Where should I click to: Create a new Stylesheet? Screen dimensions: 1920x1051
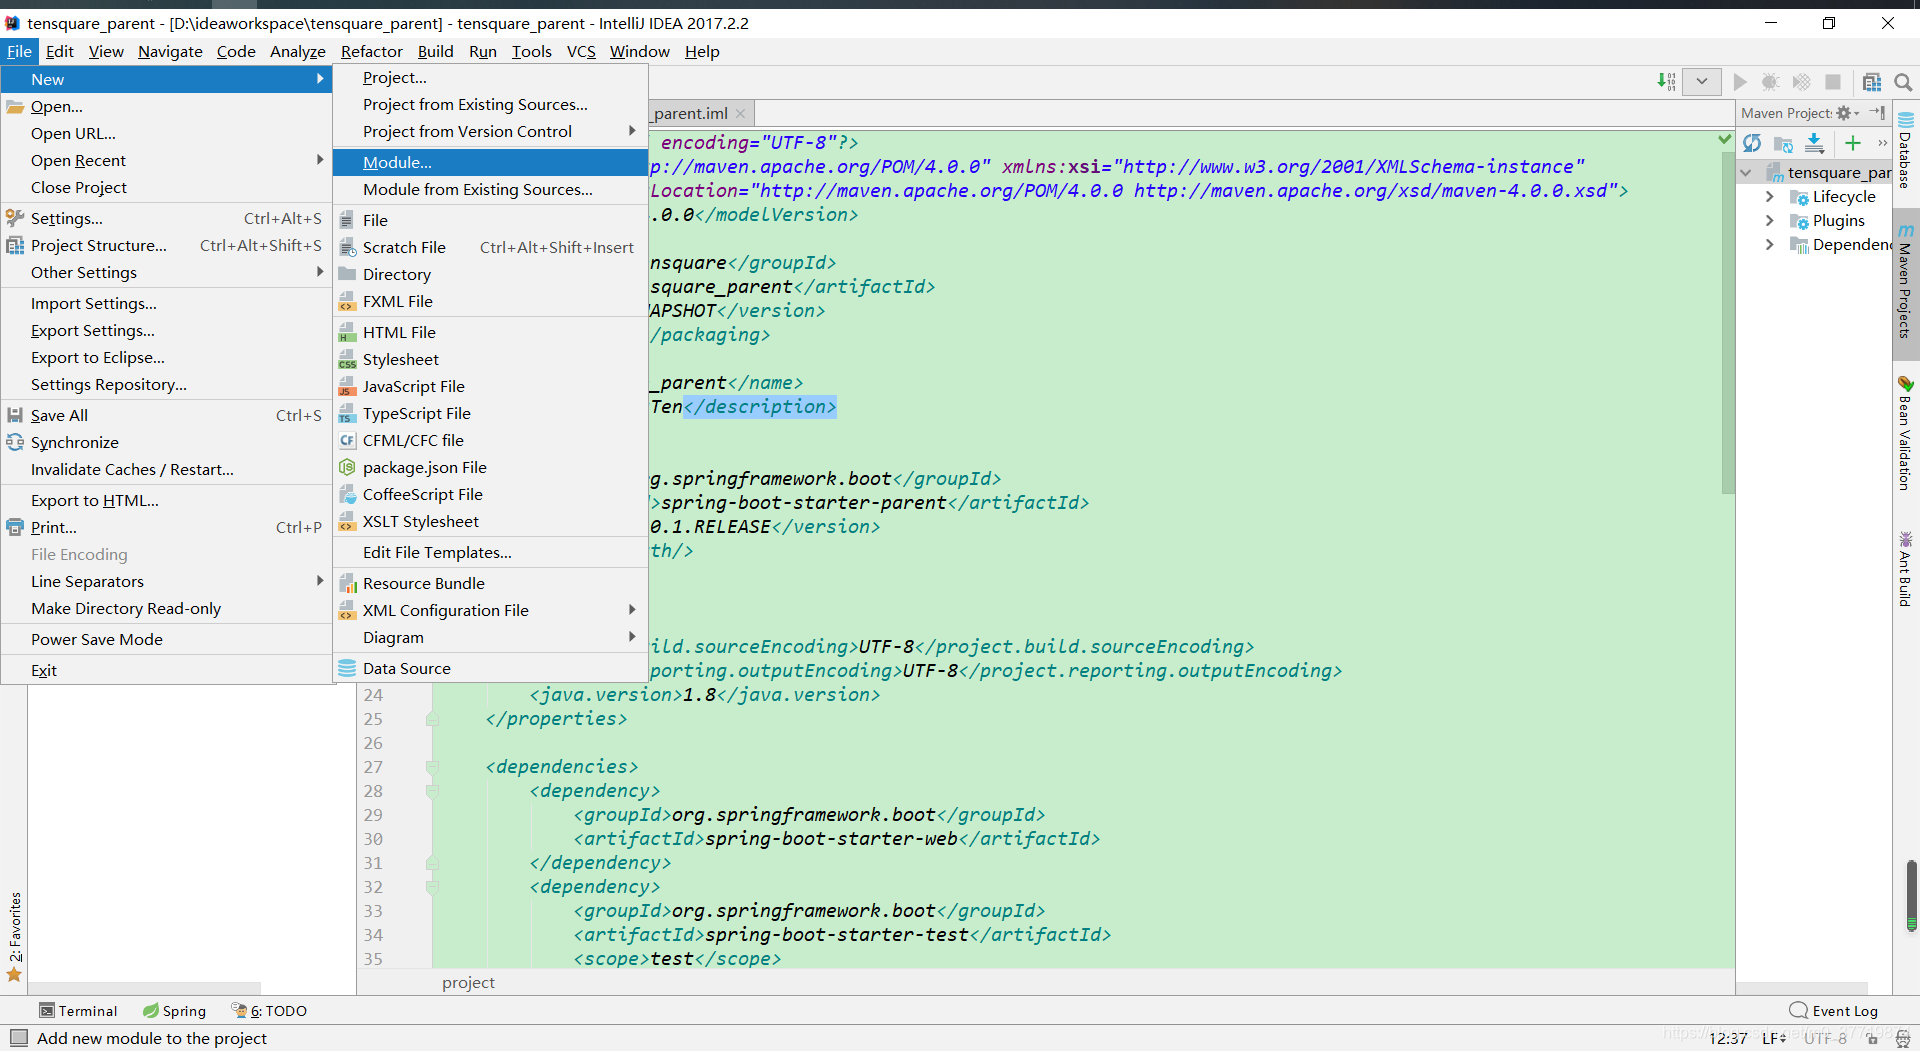(490, 360)
